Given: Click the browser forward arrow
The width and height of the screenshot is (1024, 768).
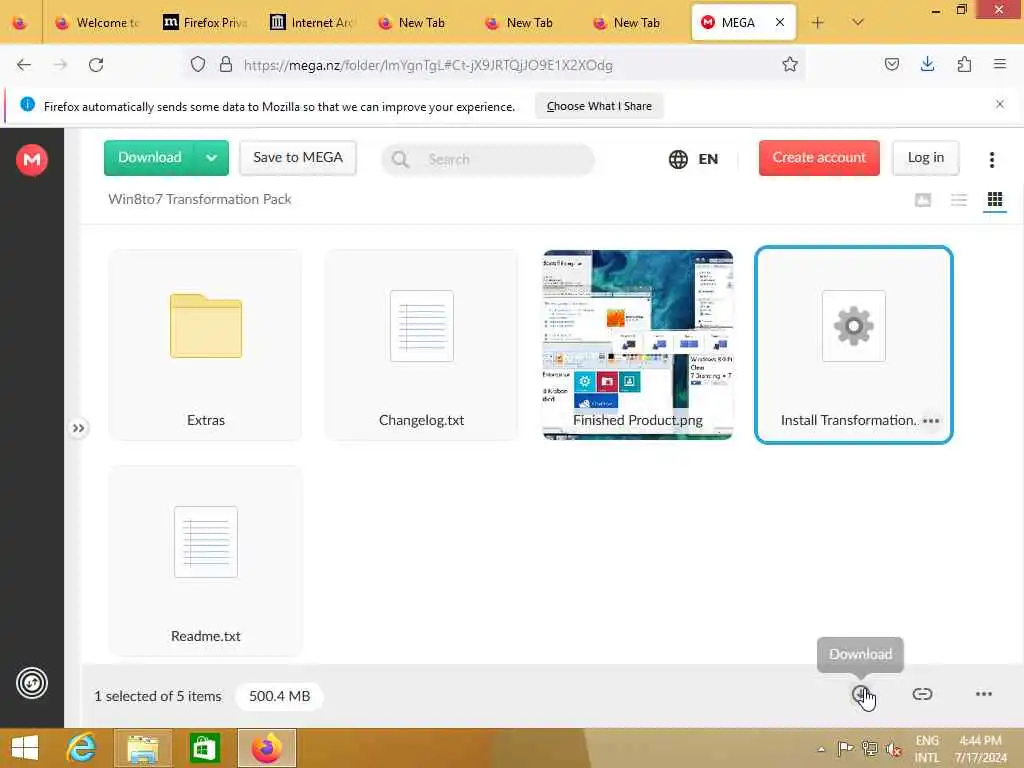Looking at the screenshot, I should [x=60, y=65].
